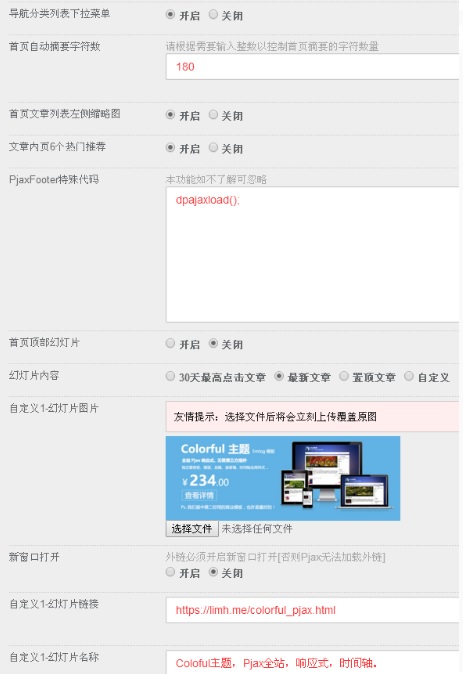Click the 幻灯片内容 label

point(34,376)
